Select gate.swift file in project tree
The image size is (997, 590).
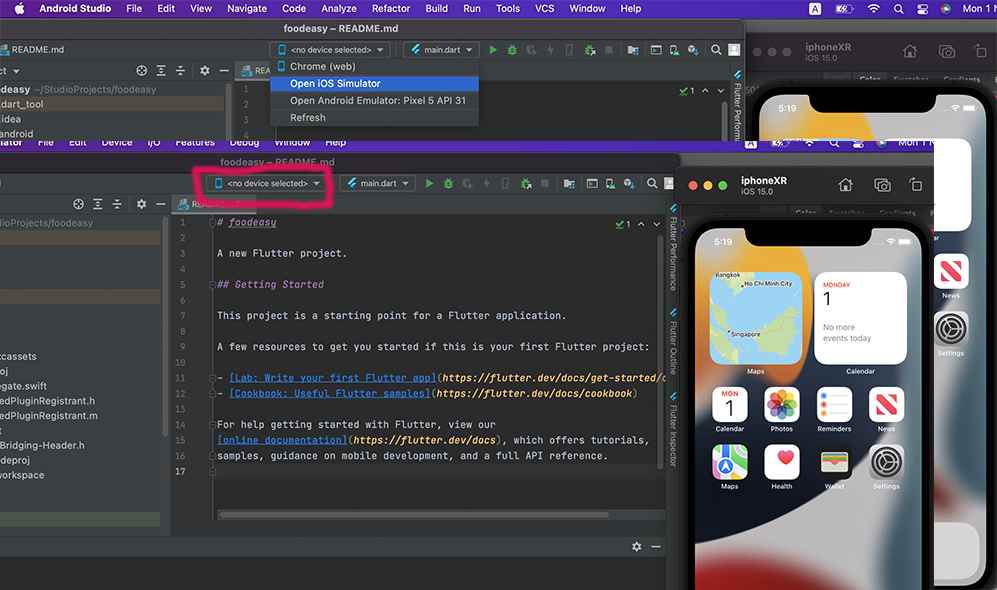point(24,386)
